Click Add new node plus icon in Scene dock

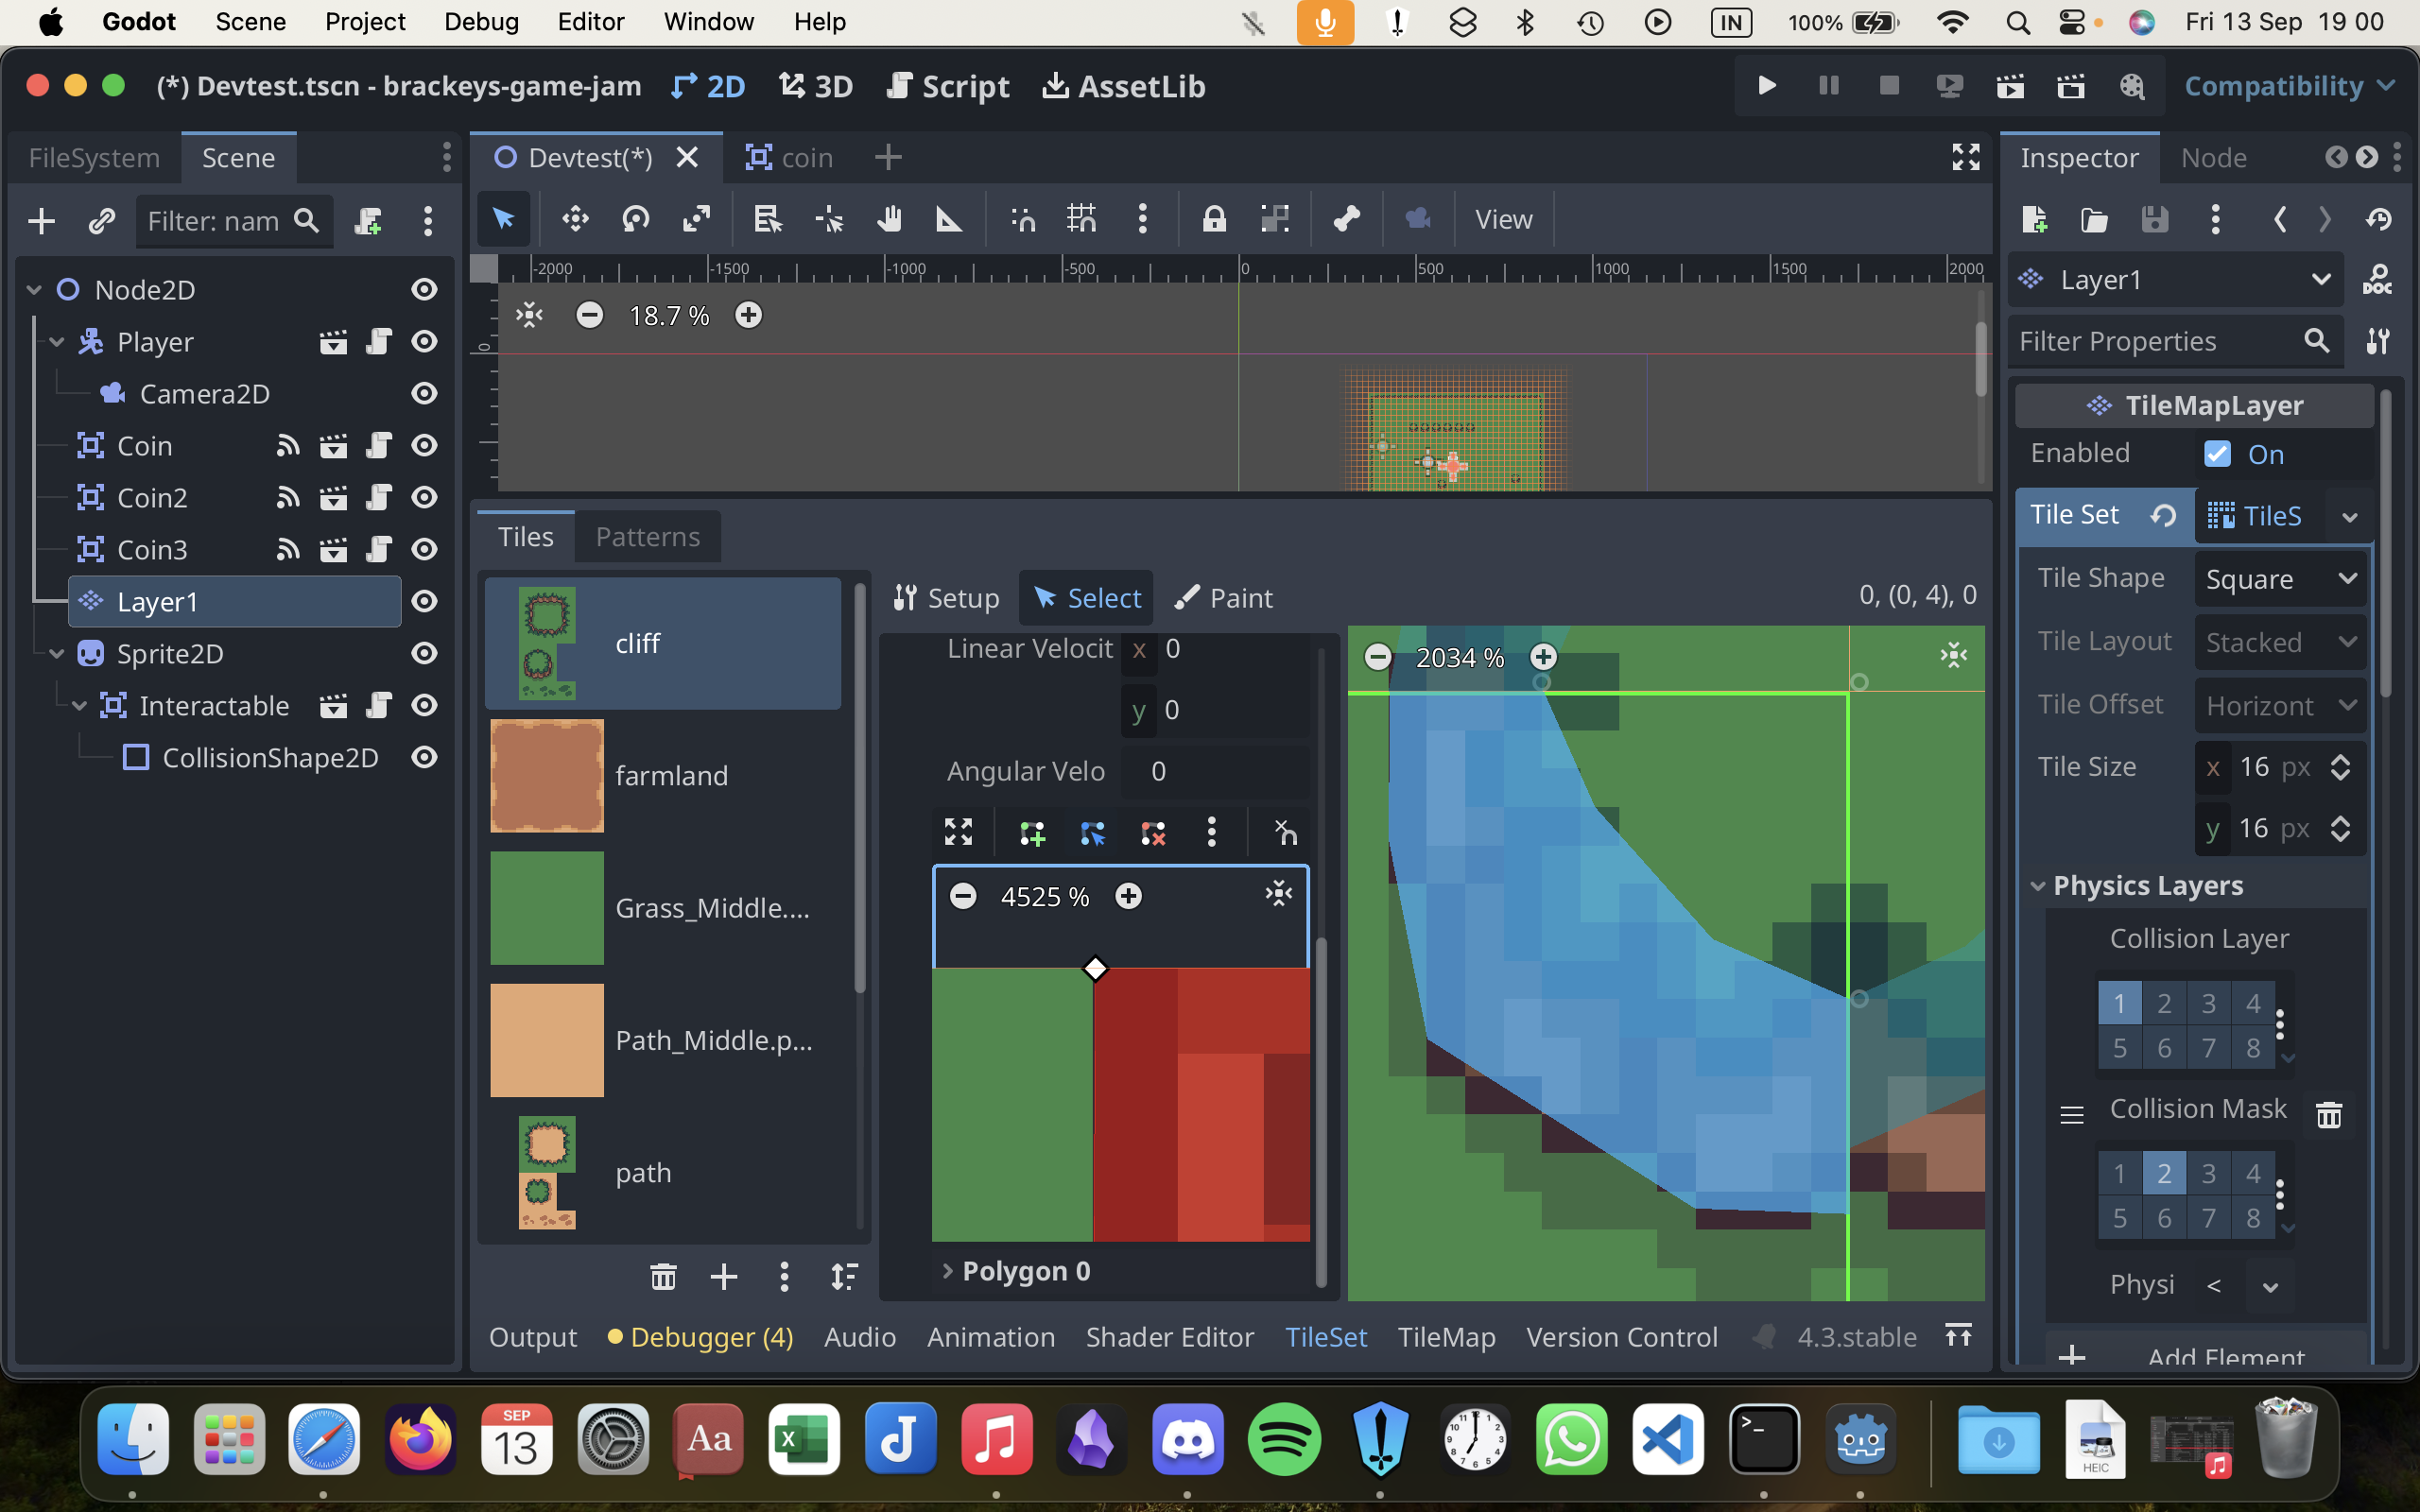[41, 221]
